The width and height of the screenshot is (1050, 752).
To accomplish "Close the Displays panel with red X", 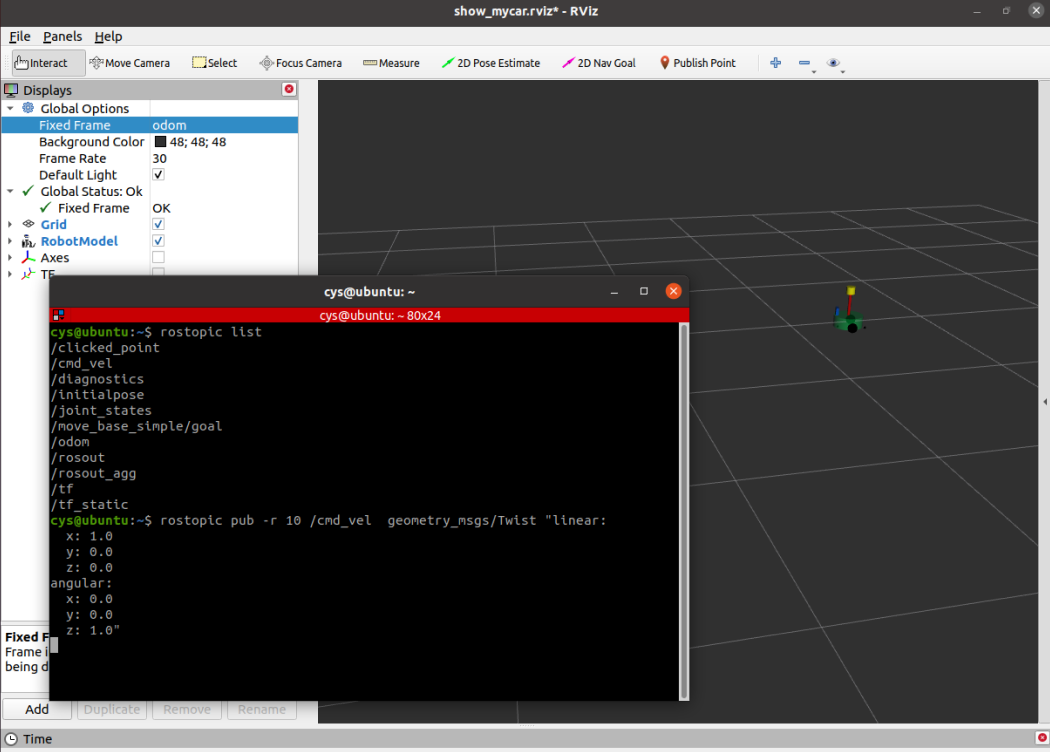I will click(289, 89).
